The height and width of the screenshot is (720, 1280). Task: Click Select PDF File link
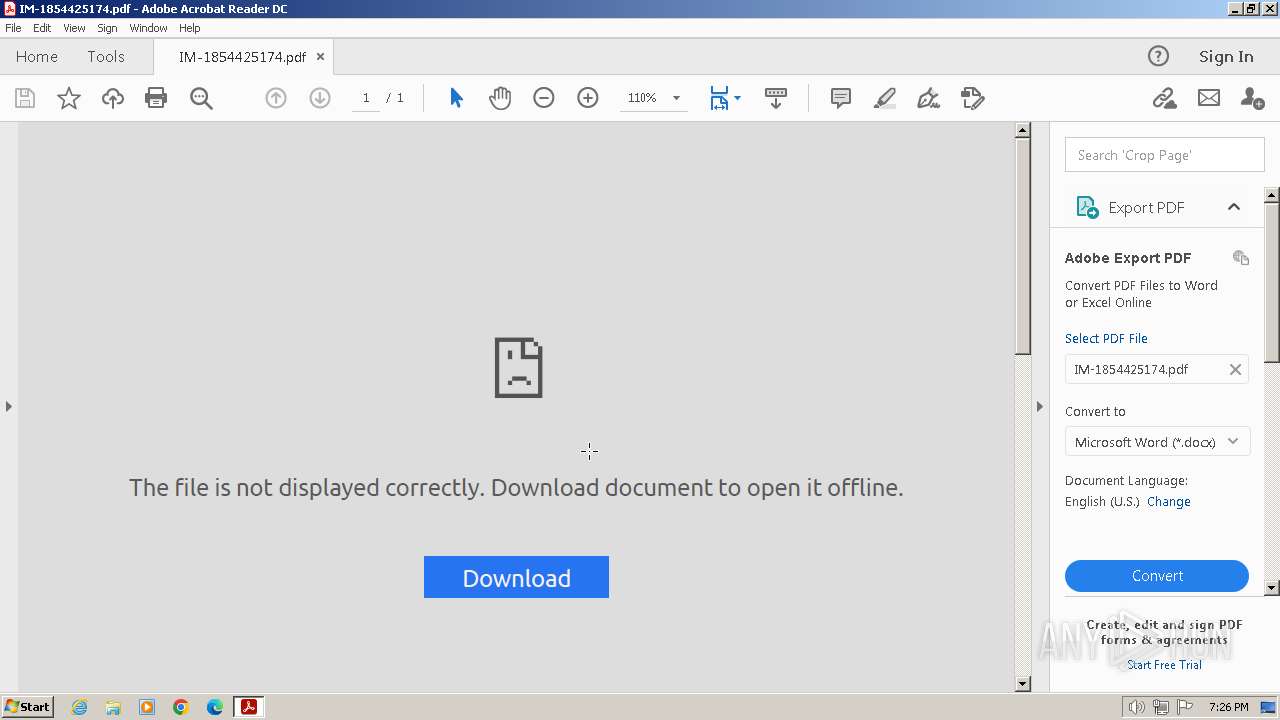1106,338
